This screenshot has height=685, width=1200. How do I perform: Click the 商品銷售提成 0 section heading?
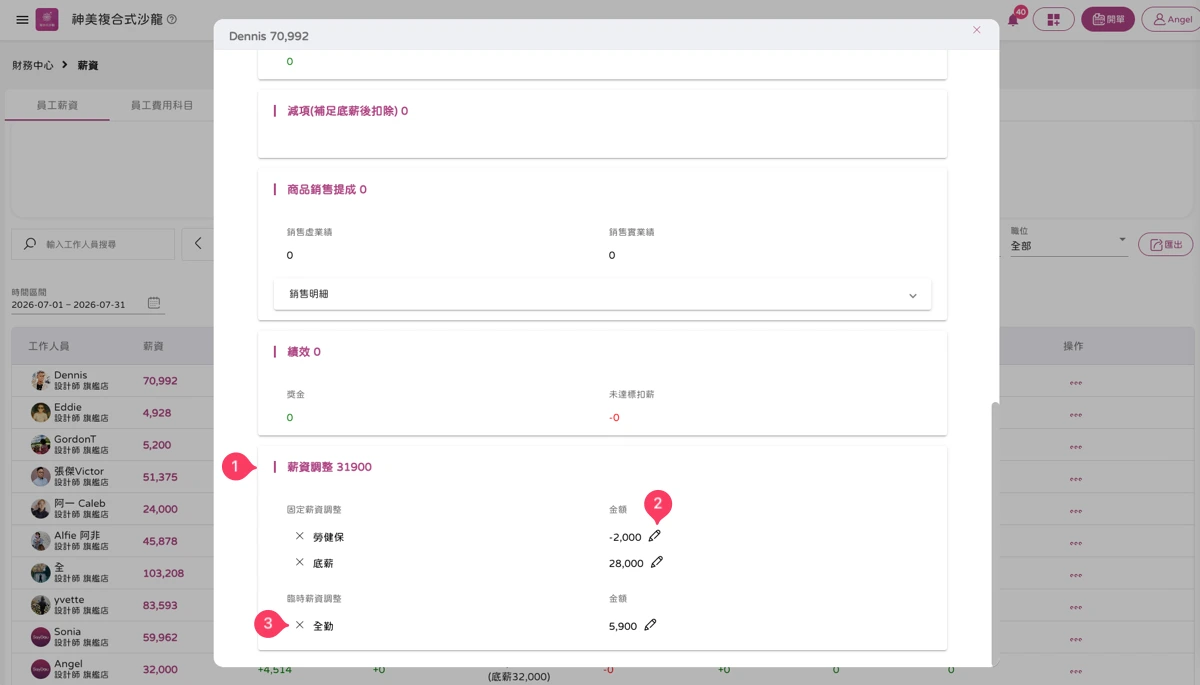tap(327, 189)
